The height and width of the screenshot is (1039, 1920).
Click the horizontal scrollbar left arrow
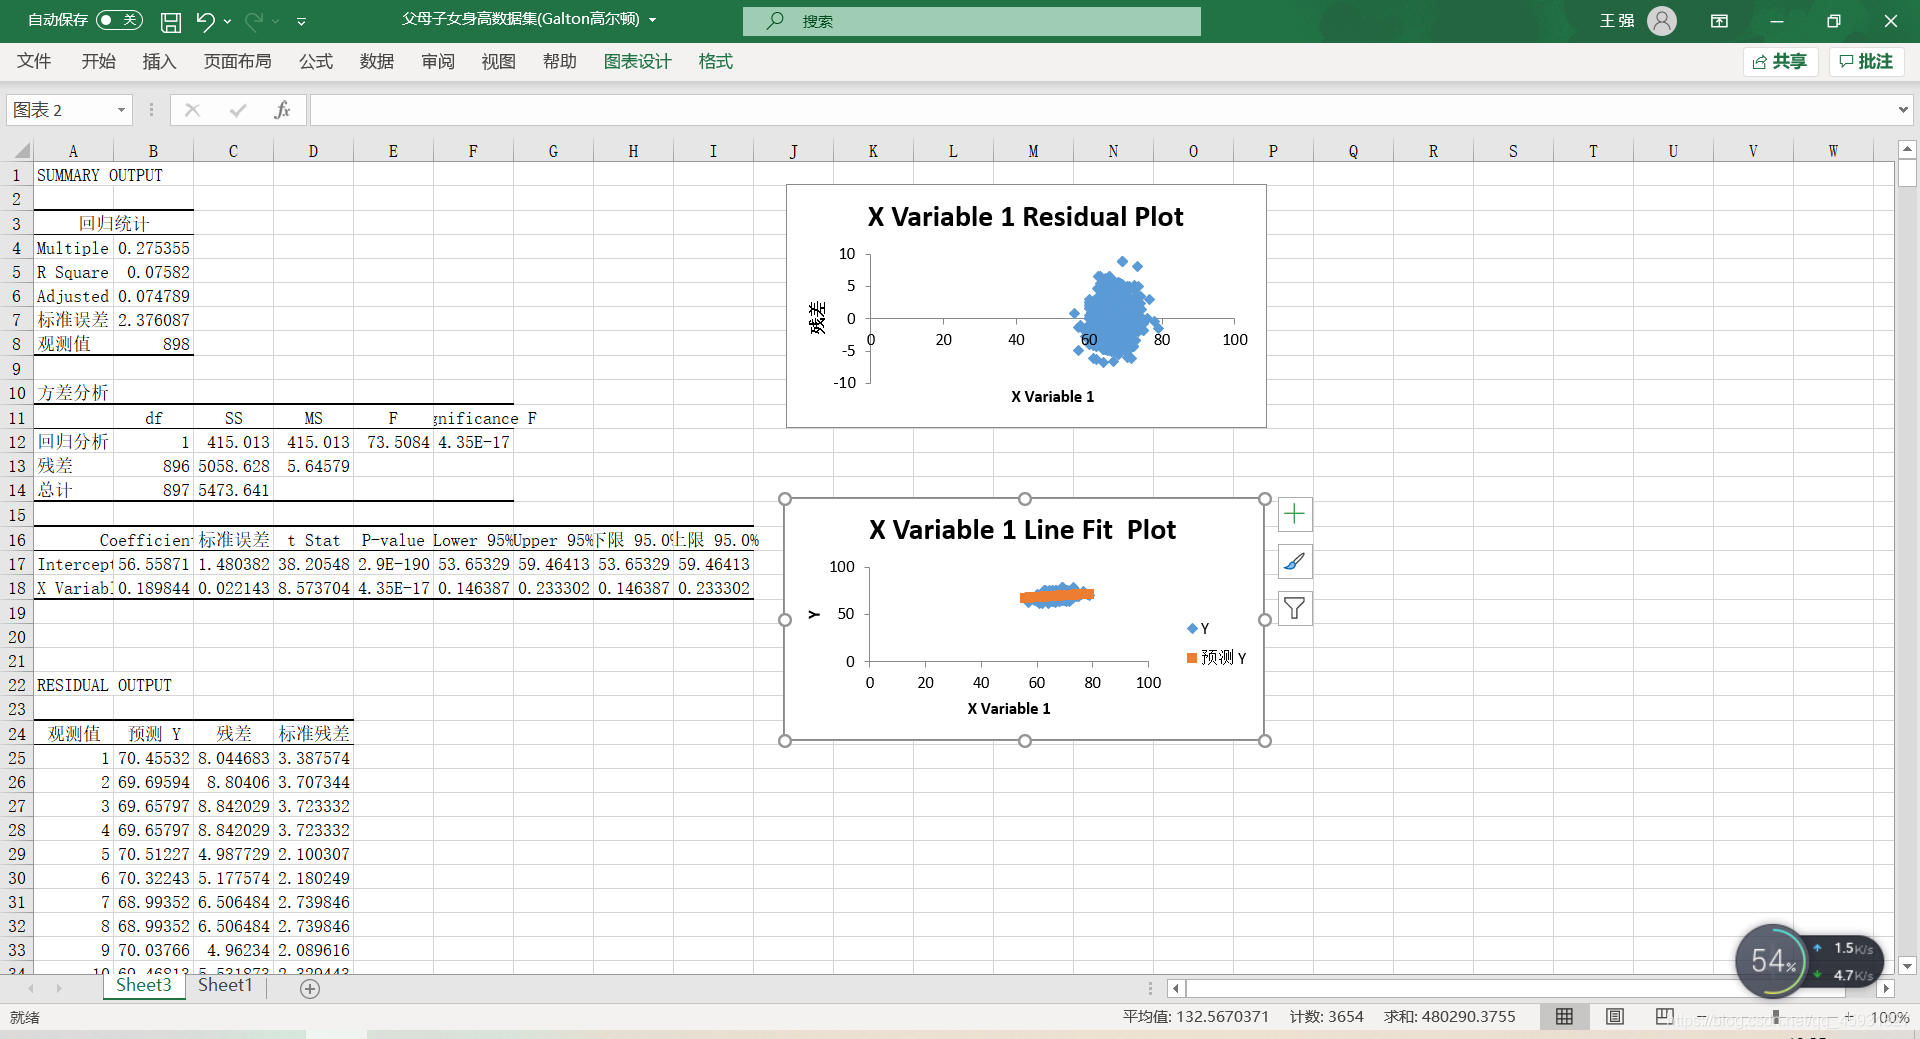pyautogui.click(x=1176, y=988)
